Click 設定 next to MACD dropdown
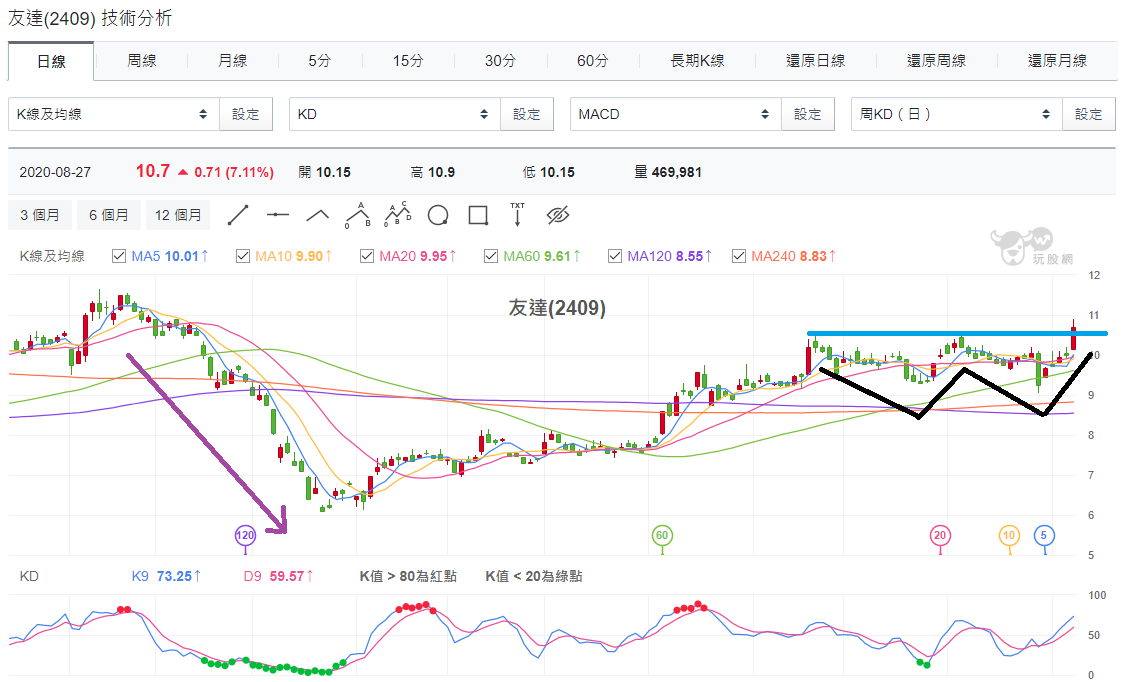This screenshot has width=1123, height=682. pyautogui.click(x=807, y=114)
